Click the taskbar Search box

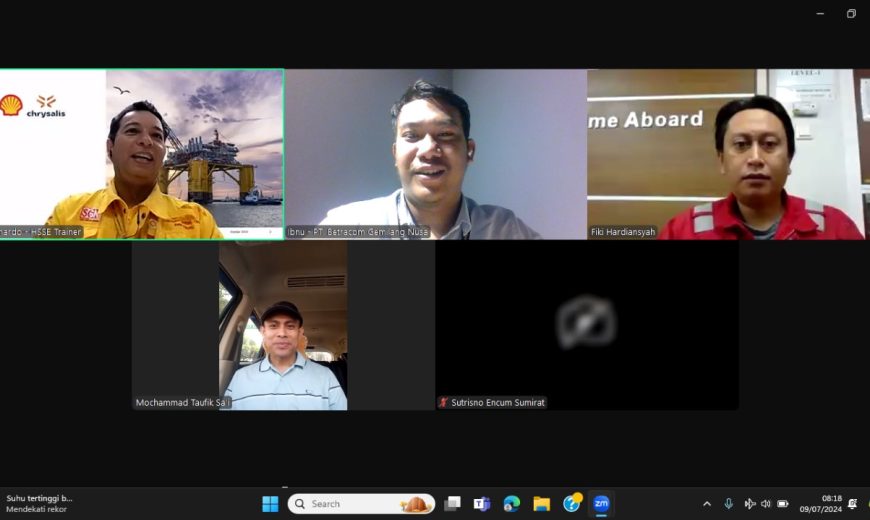click(x=361, y=504)
